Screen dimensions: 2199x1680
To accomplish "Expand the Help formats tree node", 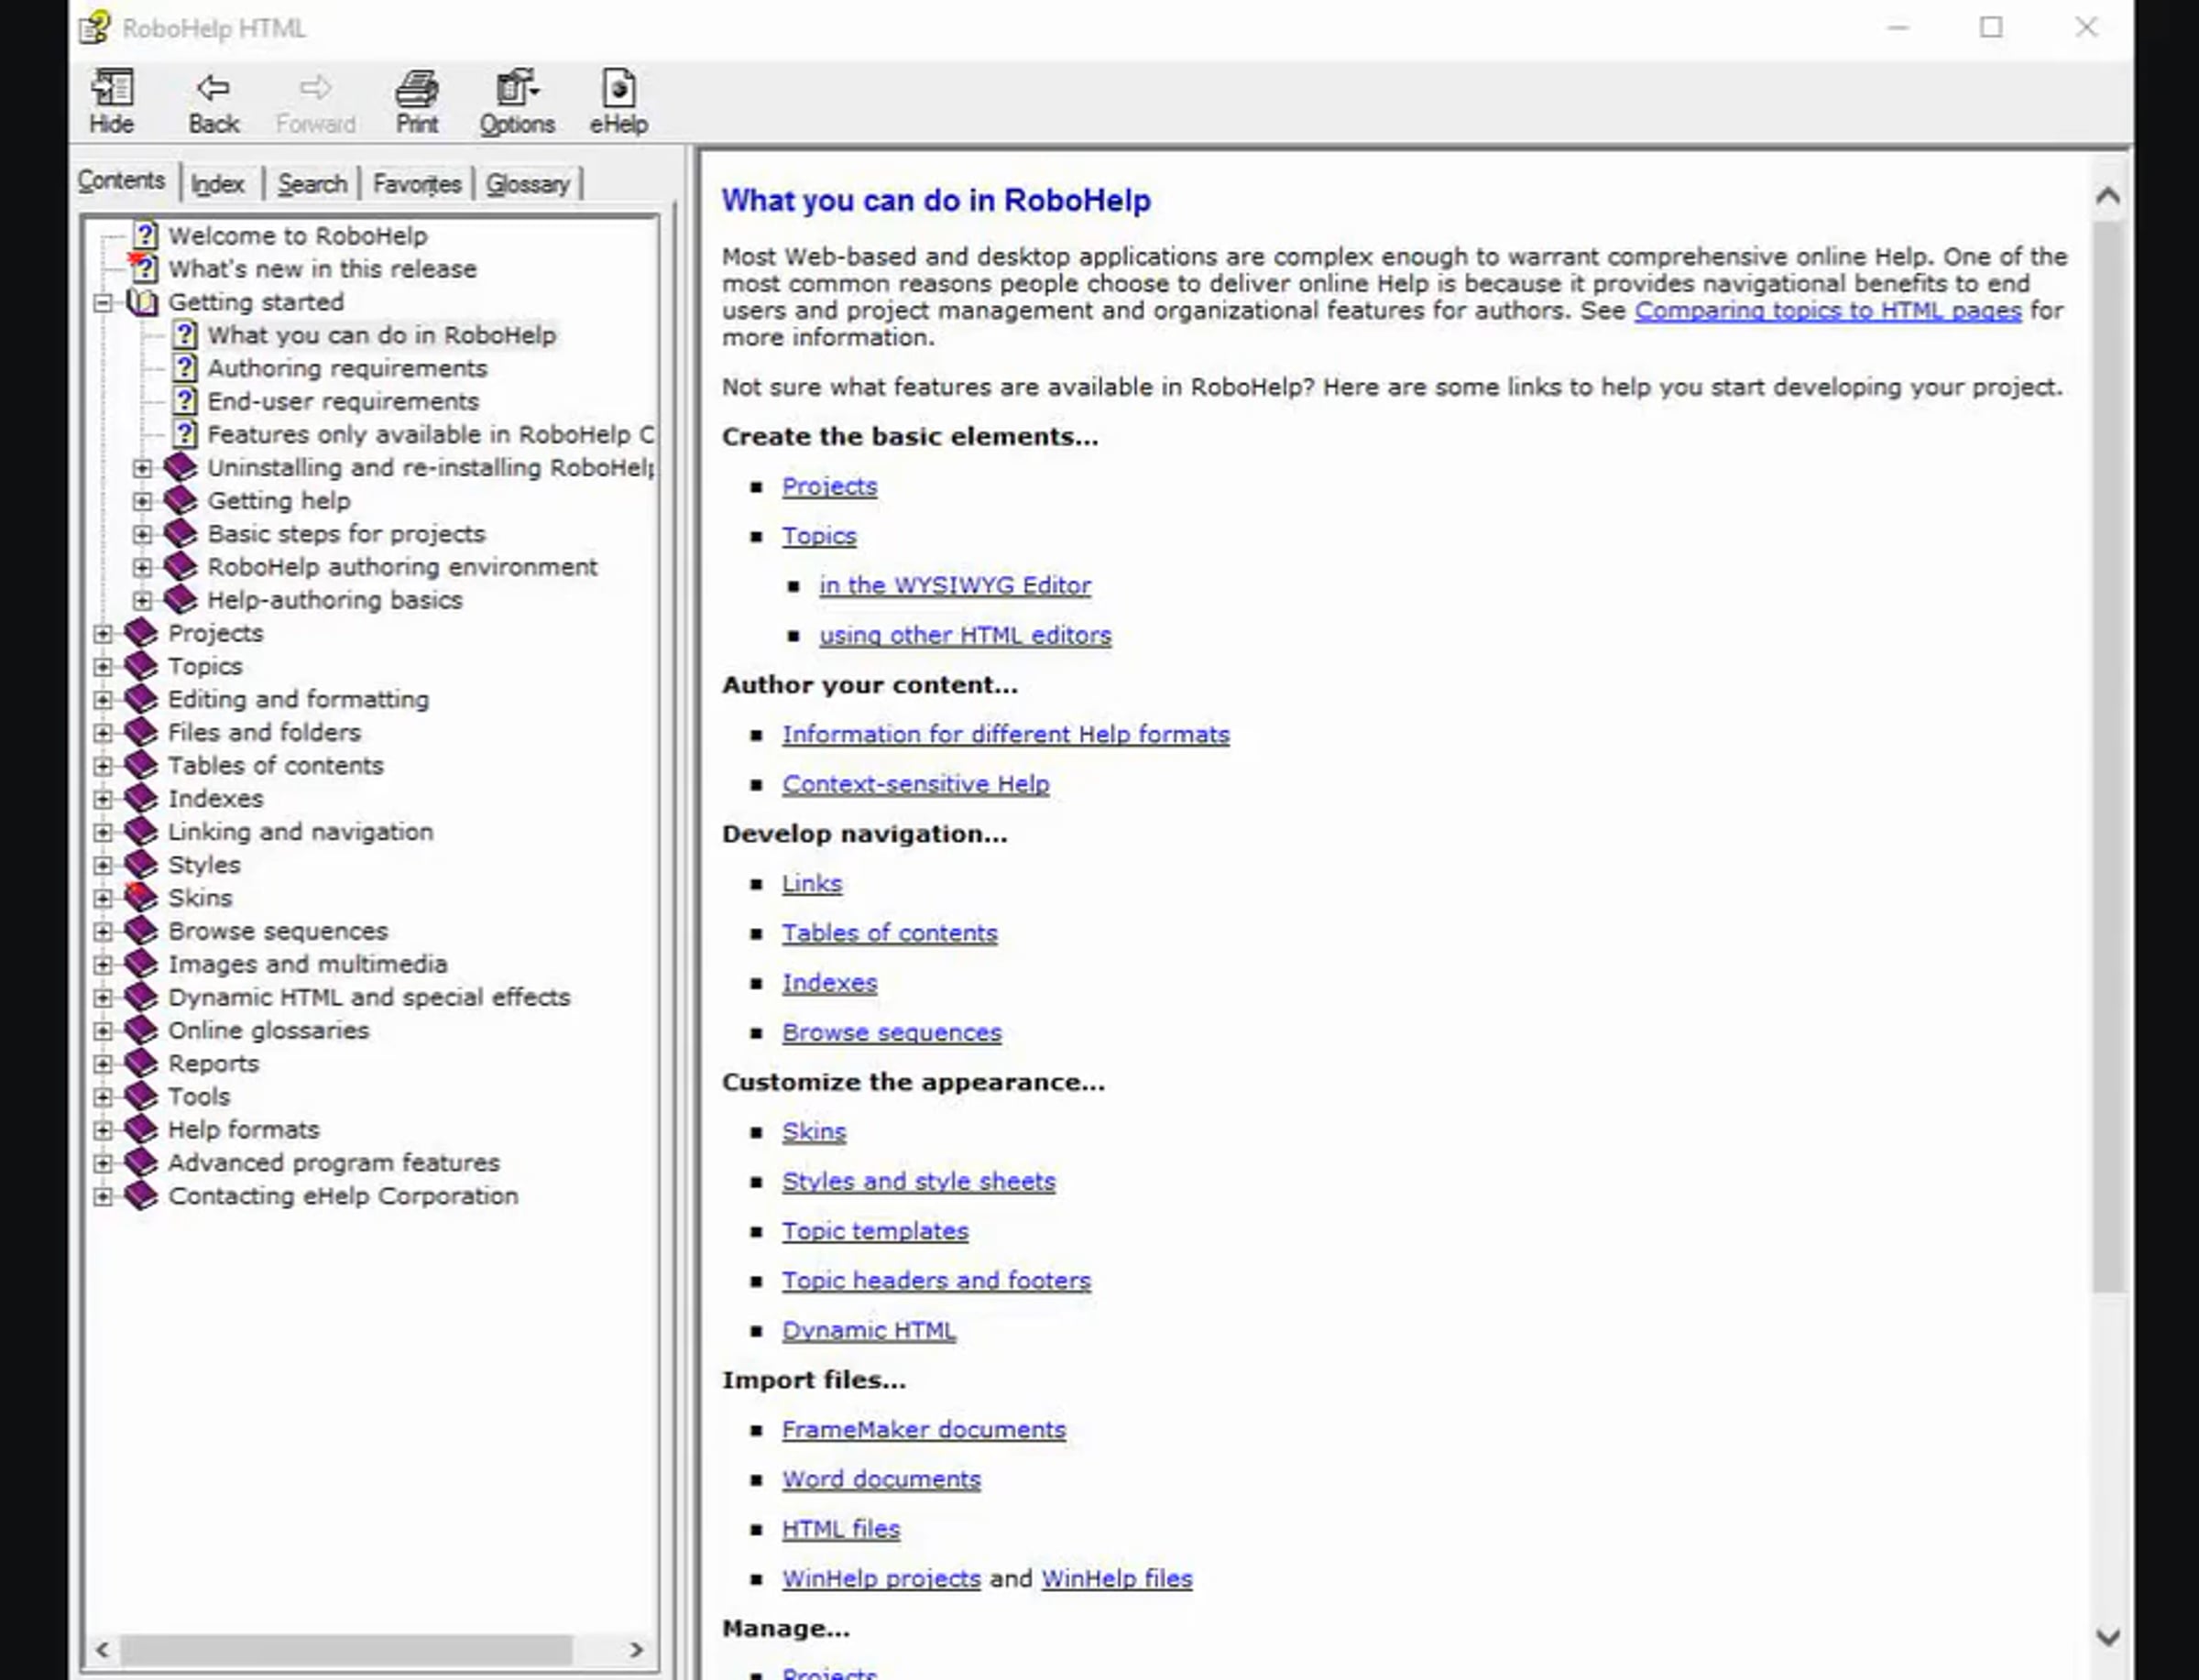I will click(103, 1130).
